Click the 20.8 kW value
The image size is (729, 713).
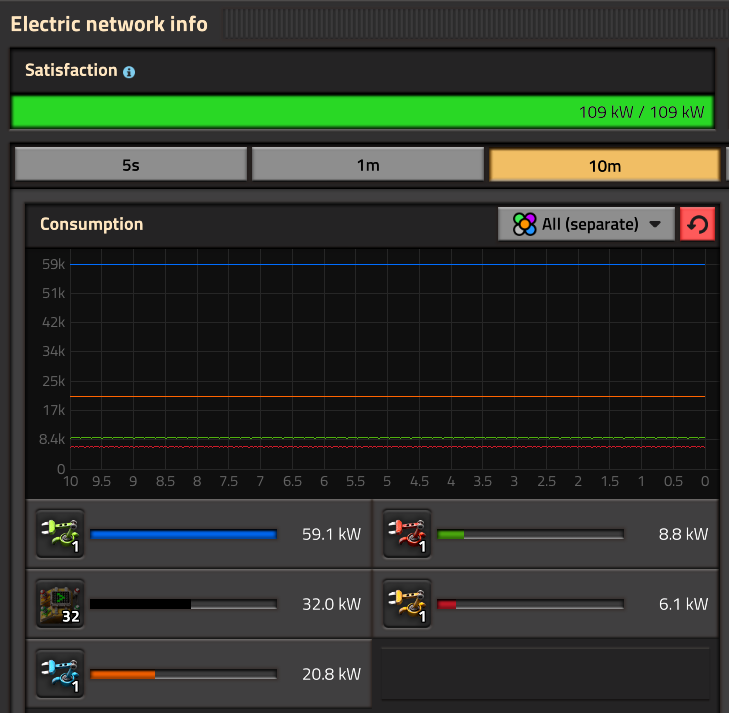331,674
